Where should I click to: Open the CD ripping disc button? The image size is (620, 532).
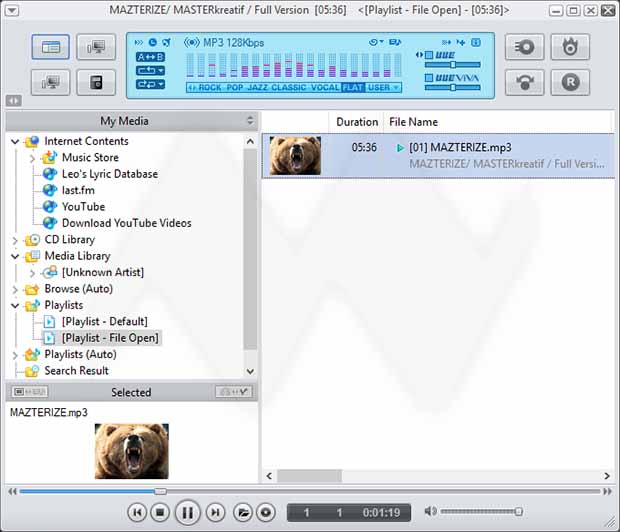(x=524, y=47)
